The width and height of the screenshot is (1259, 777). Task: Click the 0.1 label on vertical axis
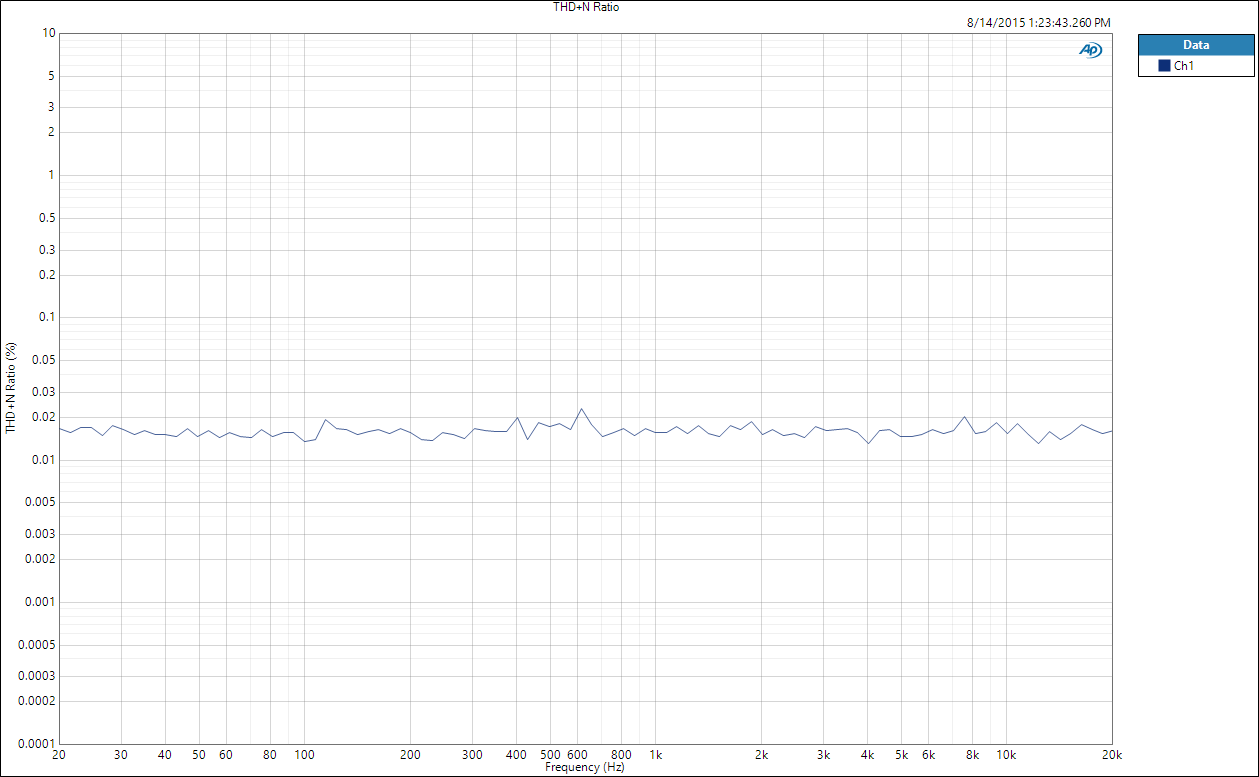pyautogui.click(x=45, y=317)
